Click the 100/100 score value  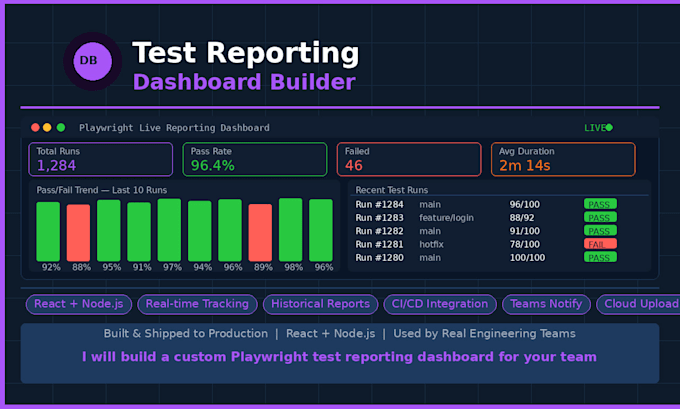coord(527,258)
